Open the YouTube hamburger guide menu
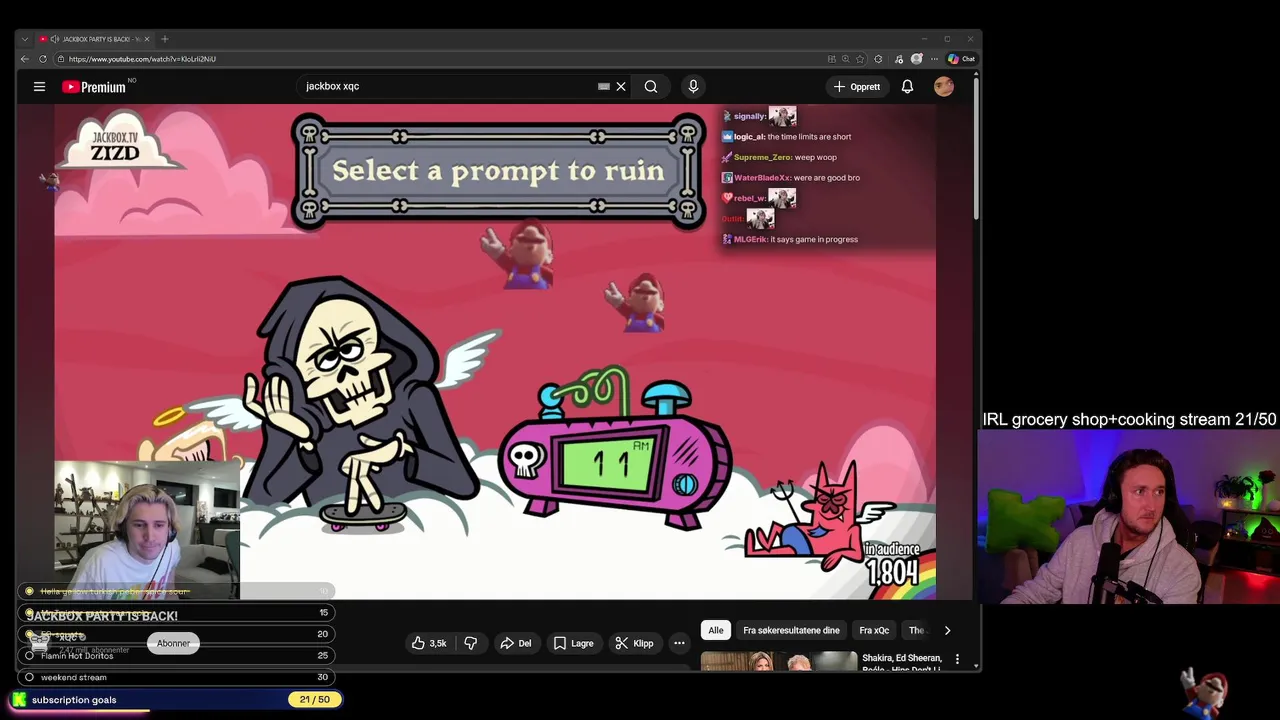 pyautogui.click(x=39, y=87)
